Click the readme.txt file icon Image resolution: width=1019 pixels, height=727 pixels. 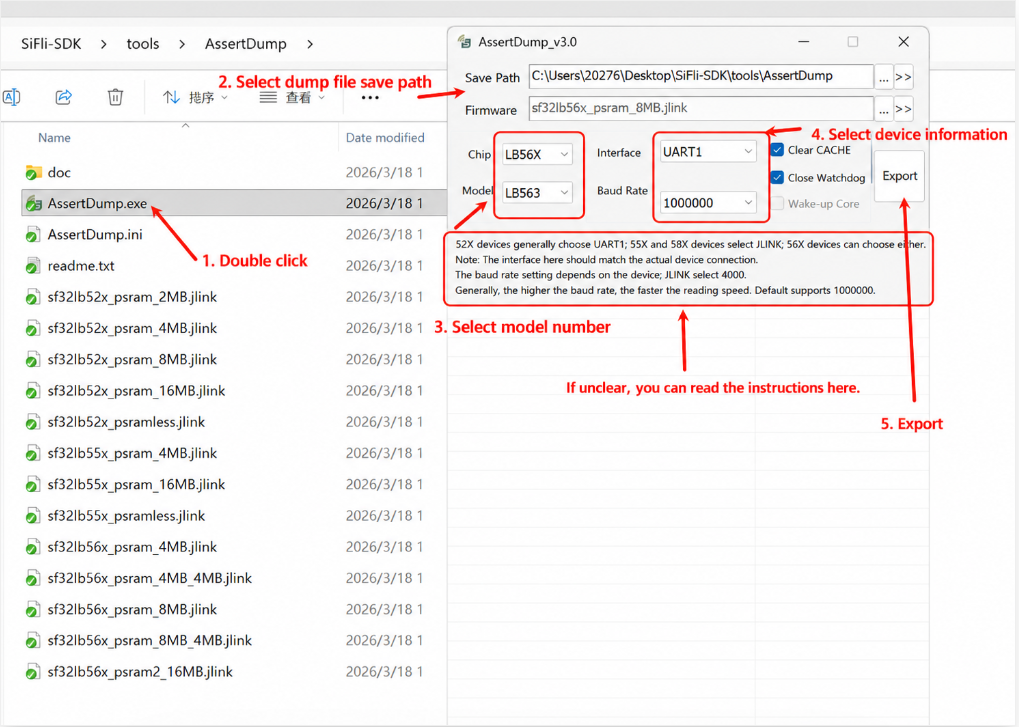pyautogui.click(x=32, y=266)
